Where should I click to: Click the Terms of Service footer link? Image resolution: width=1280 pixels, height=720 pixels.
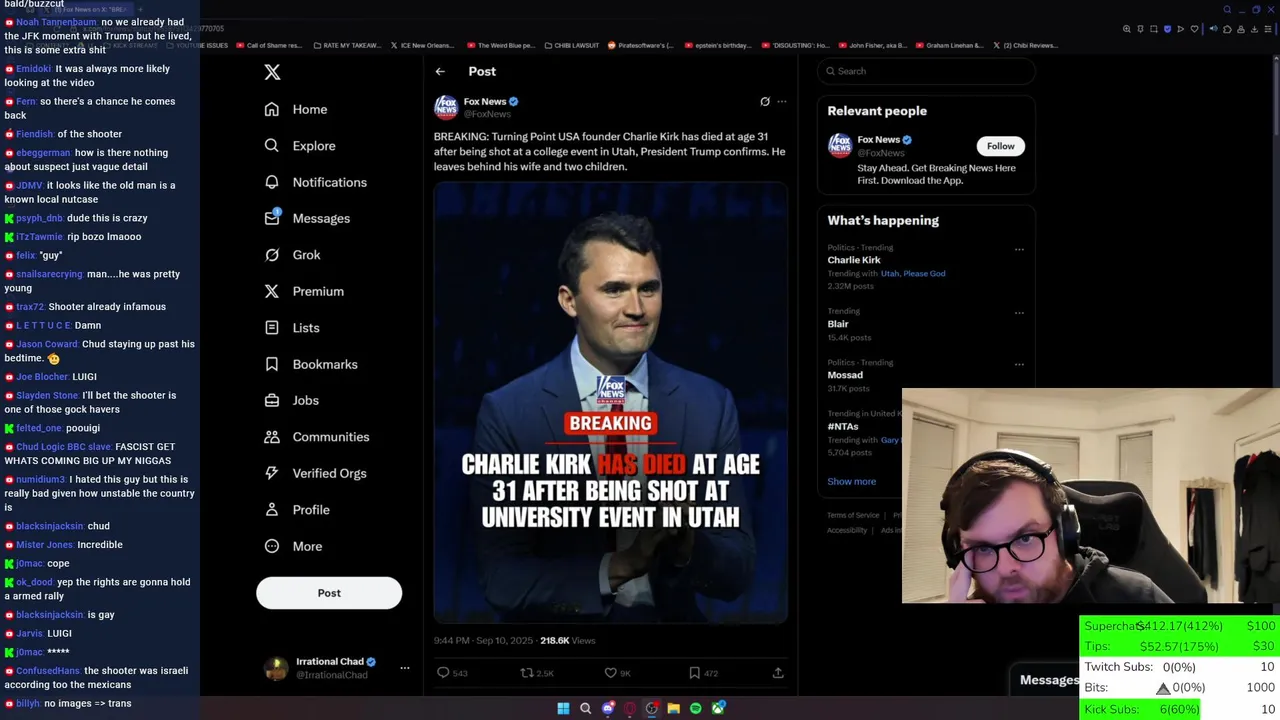tap(853, 515)
